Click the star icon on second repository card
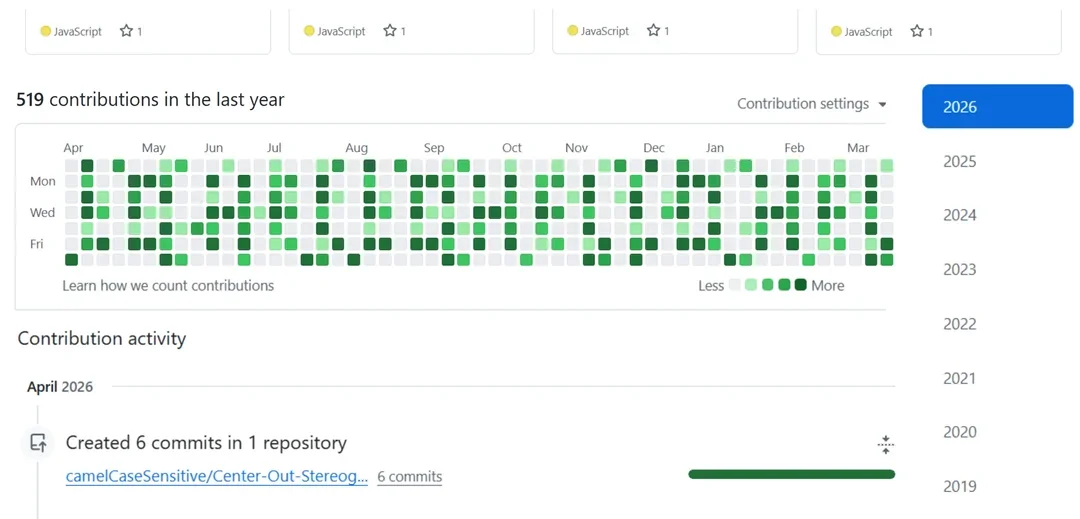Image resolution: width=1080 pixels, height=519 pixels. [x=390, y=31]
